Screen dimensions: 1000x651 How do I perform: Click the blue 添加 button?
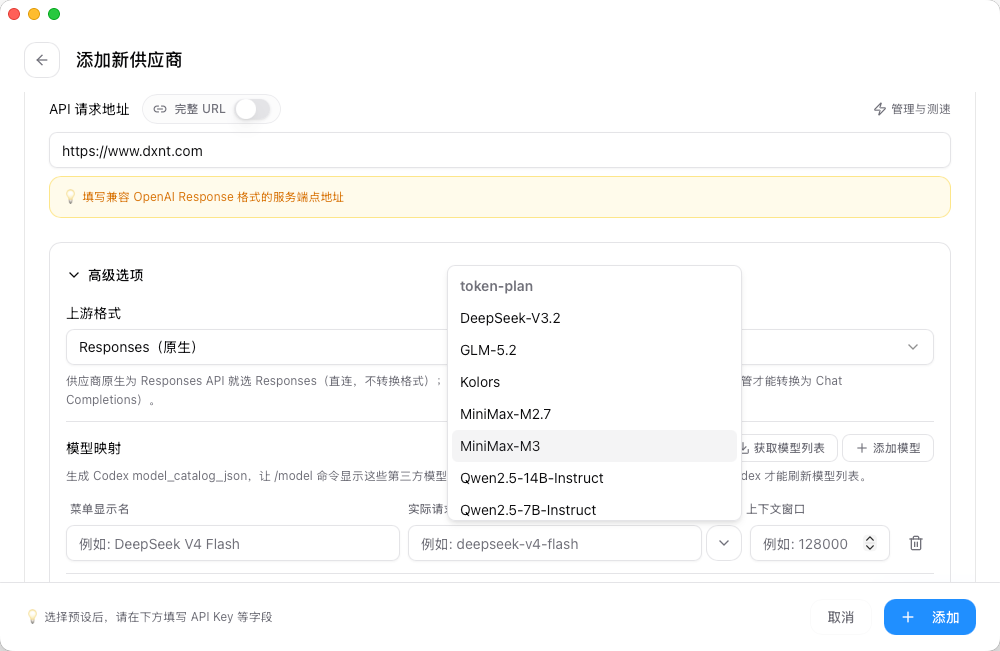(x=929, y=617)
